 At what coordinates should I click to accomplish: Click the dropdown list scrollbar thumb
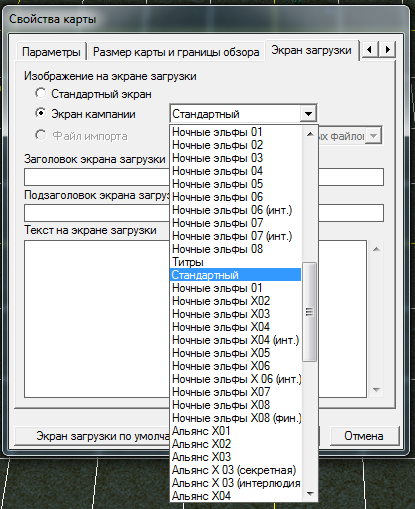point(309,312)
